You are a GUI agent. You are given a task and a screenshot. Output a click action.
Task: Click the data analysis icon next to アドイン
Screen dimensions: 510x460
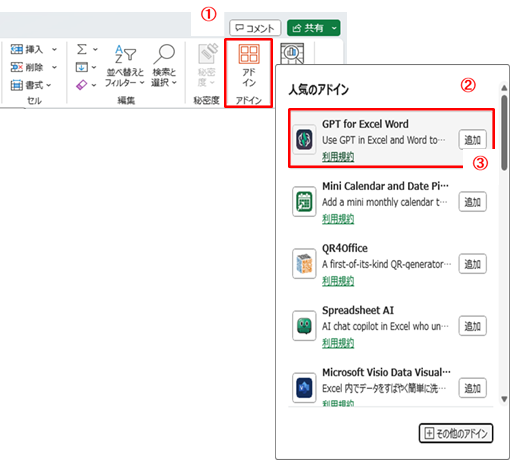click(x=292, y=53)
